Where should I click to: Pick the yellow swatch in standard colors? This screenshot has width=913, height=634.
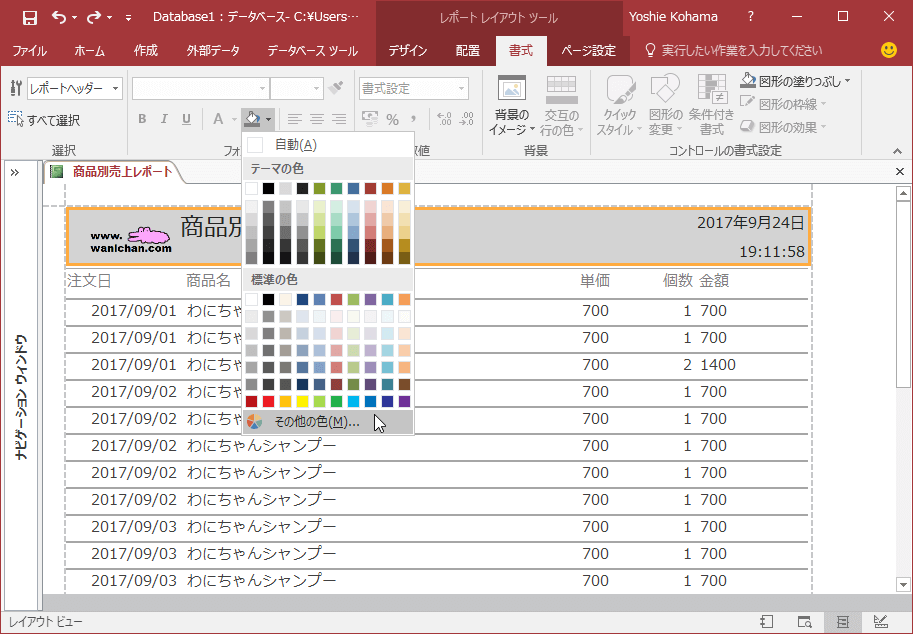click(x=302, y=401)
